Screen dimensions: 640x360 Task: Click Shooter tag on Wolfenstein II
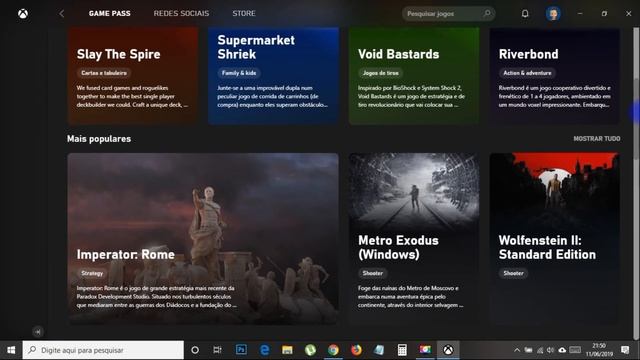point(513,273)
